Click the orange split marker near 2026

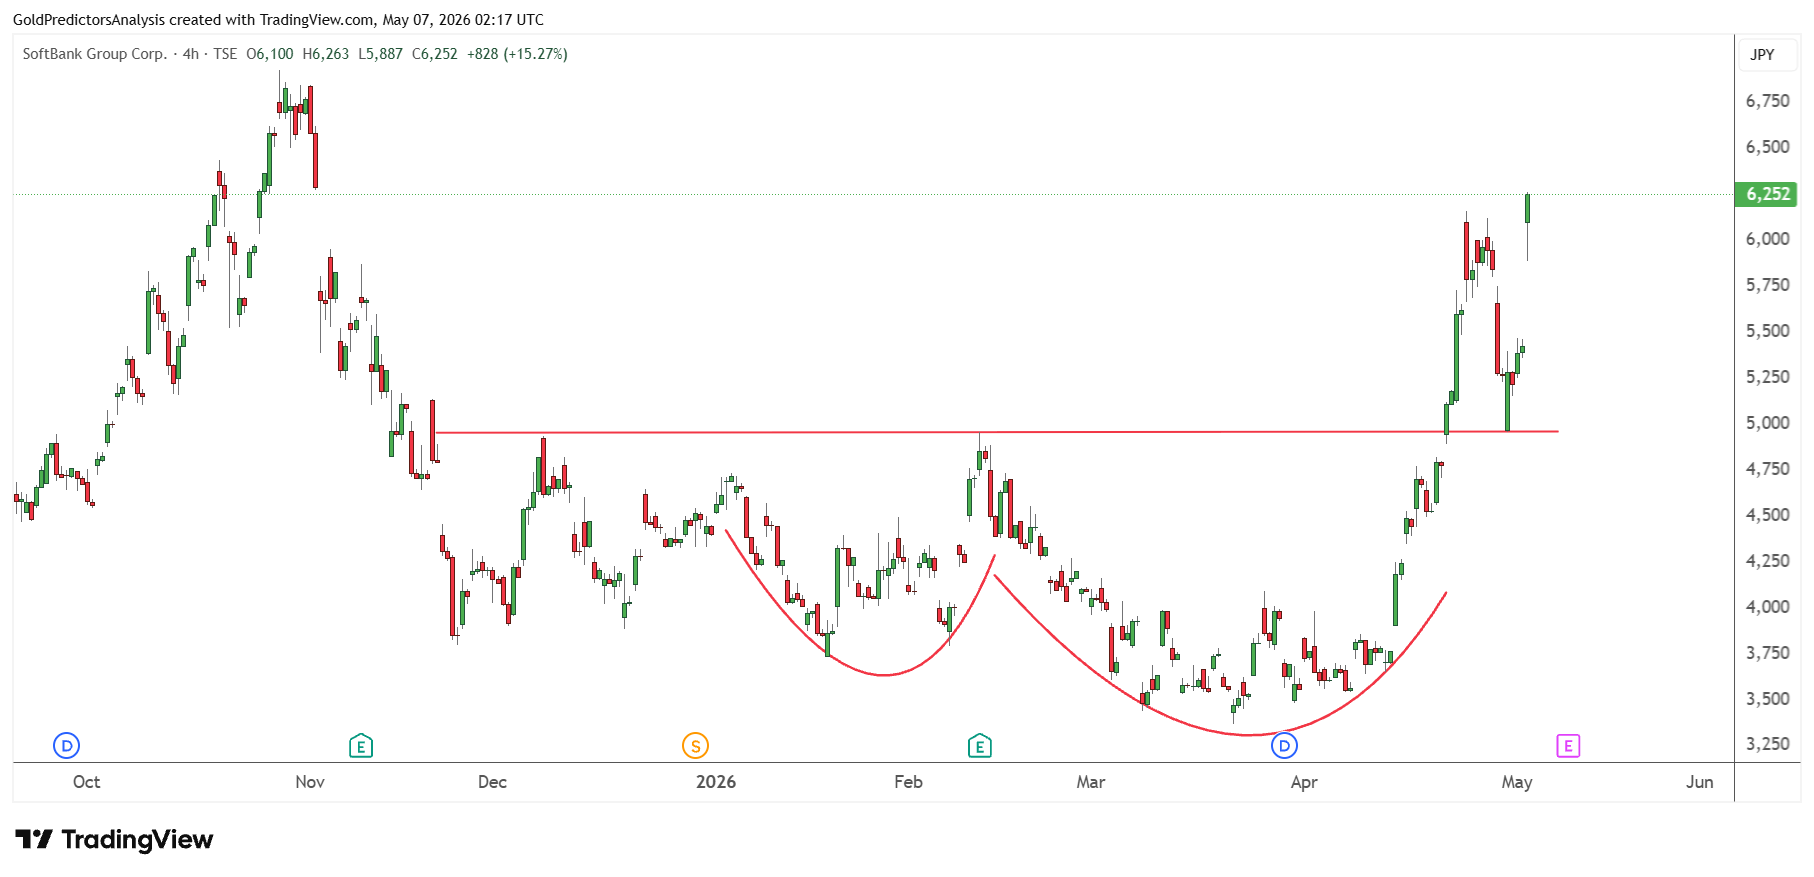(x=695, y=745)
